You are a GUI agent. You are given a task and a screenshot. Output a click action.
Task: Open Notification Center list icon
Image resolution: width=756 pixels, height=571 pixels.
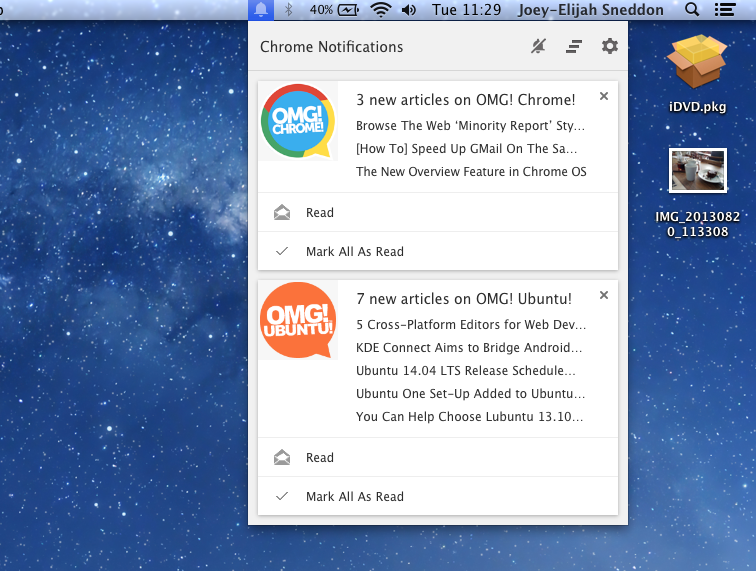coord(725,10)
